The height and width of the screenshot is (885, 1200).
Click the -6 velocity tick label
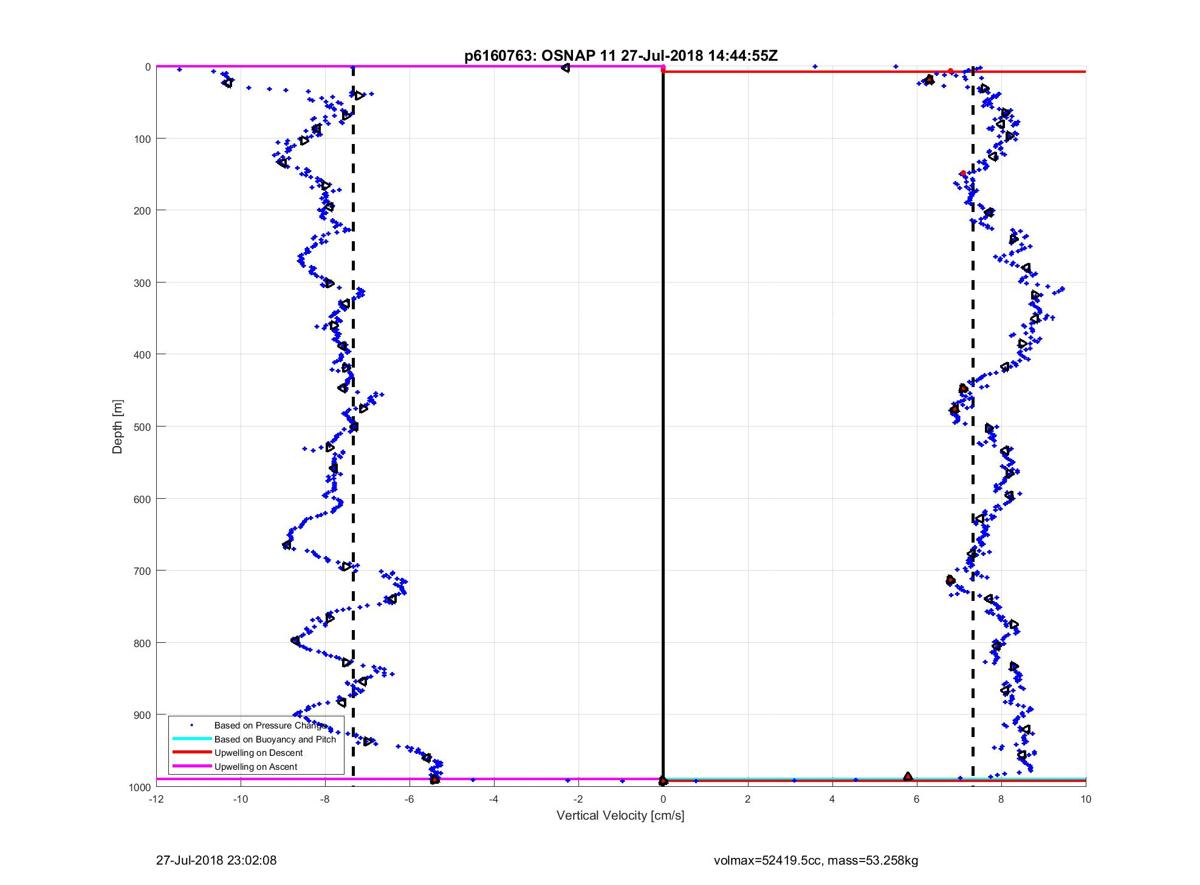coord(409,799)
